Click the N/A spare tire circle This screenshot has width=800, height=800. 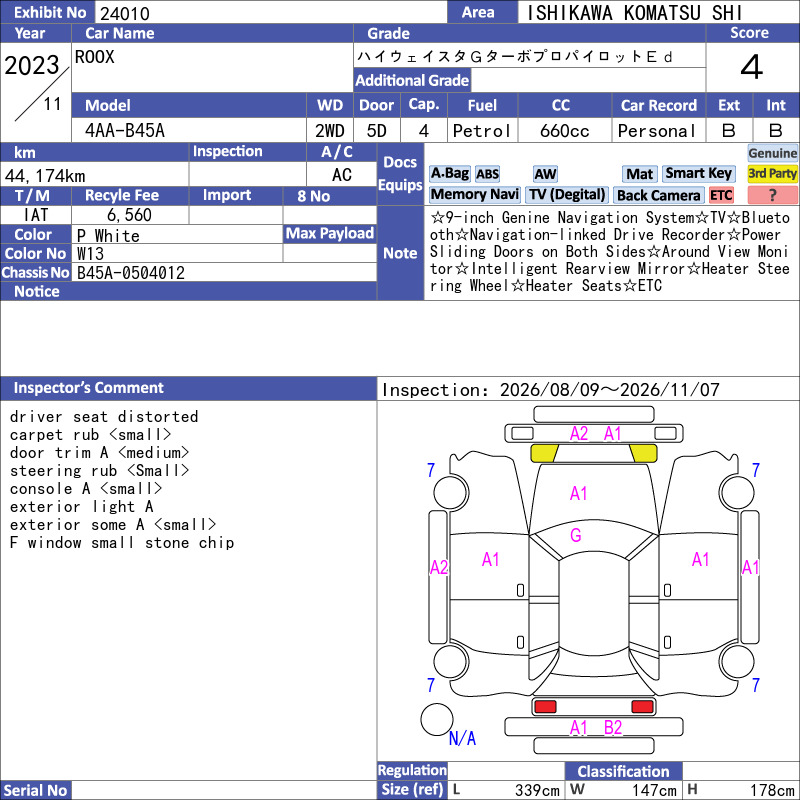437,719
